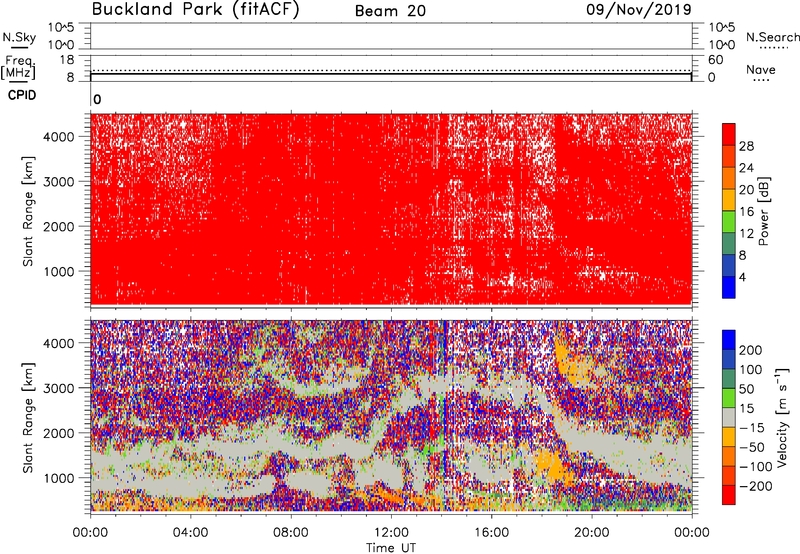This screenshot has height=554, width=800.
Task: Click the blue bottom segment of Power colorbar
Action: (x=729, y=287)
